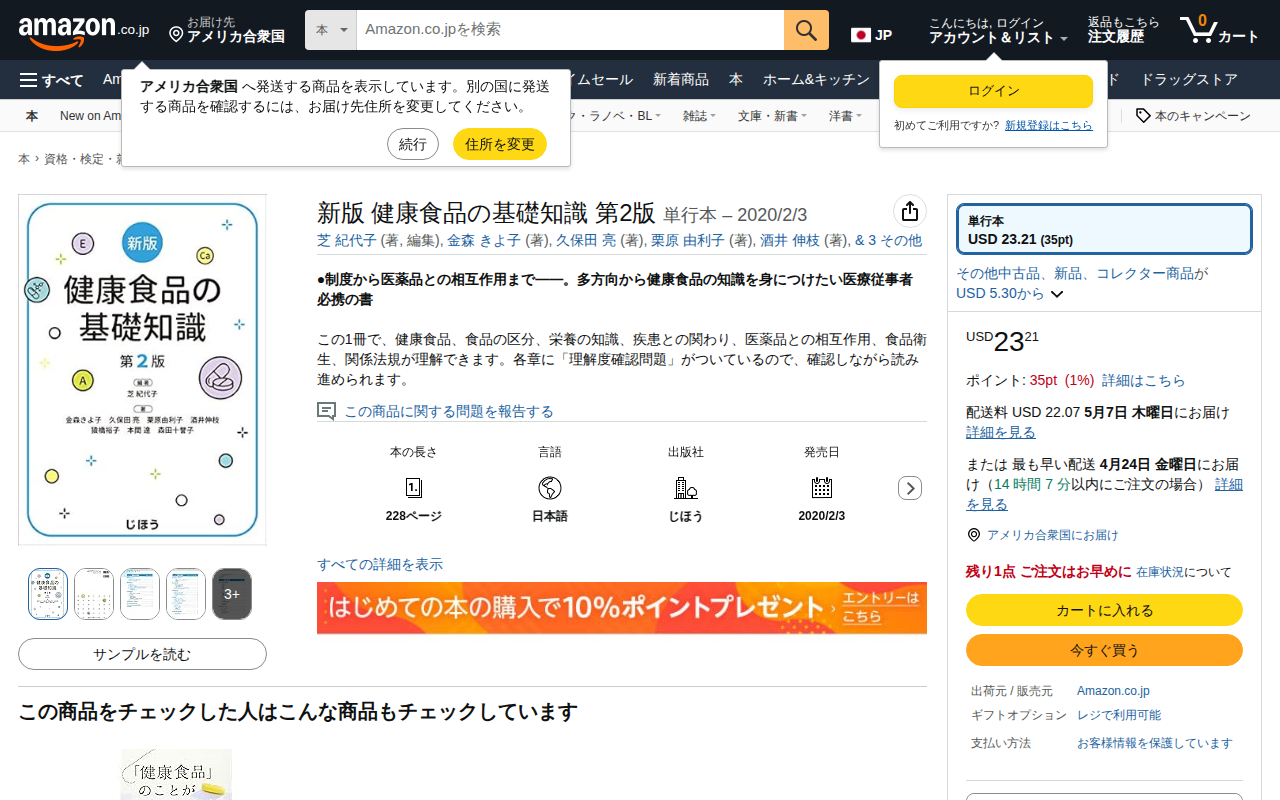Open the ホーム&キッチン nav item
This screenshot has height=800, width=1280.
pos(816,80)
